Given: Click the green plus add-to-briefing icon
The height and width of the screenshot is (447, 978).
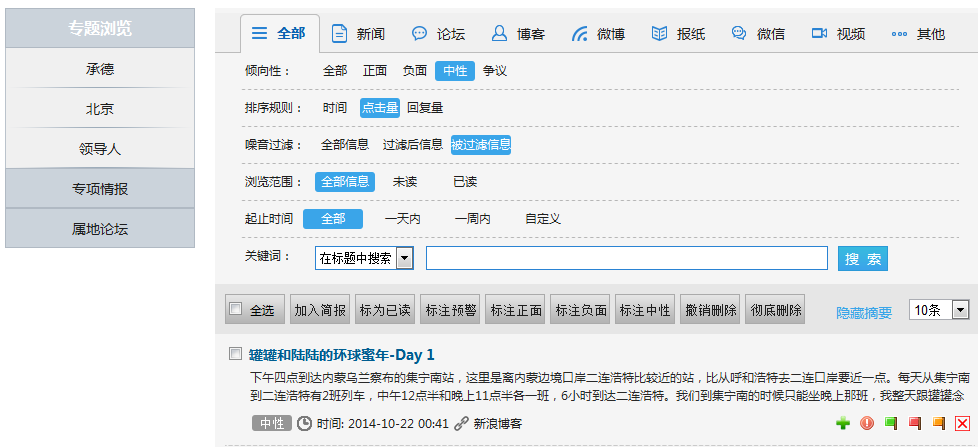Looking at the screenshot, I should (843, 423).
